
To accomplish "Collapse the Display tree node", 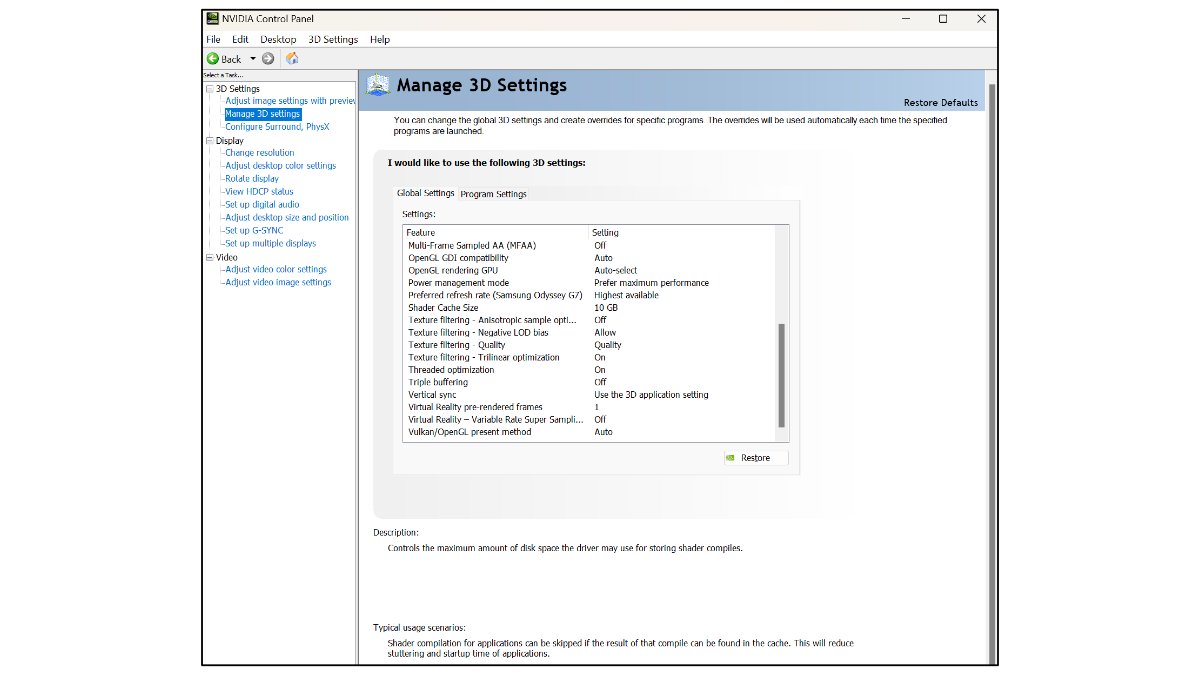I will point(210,141).
